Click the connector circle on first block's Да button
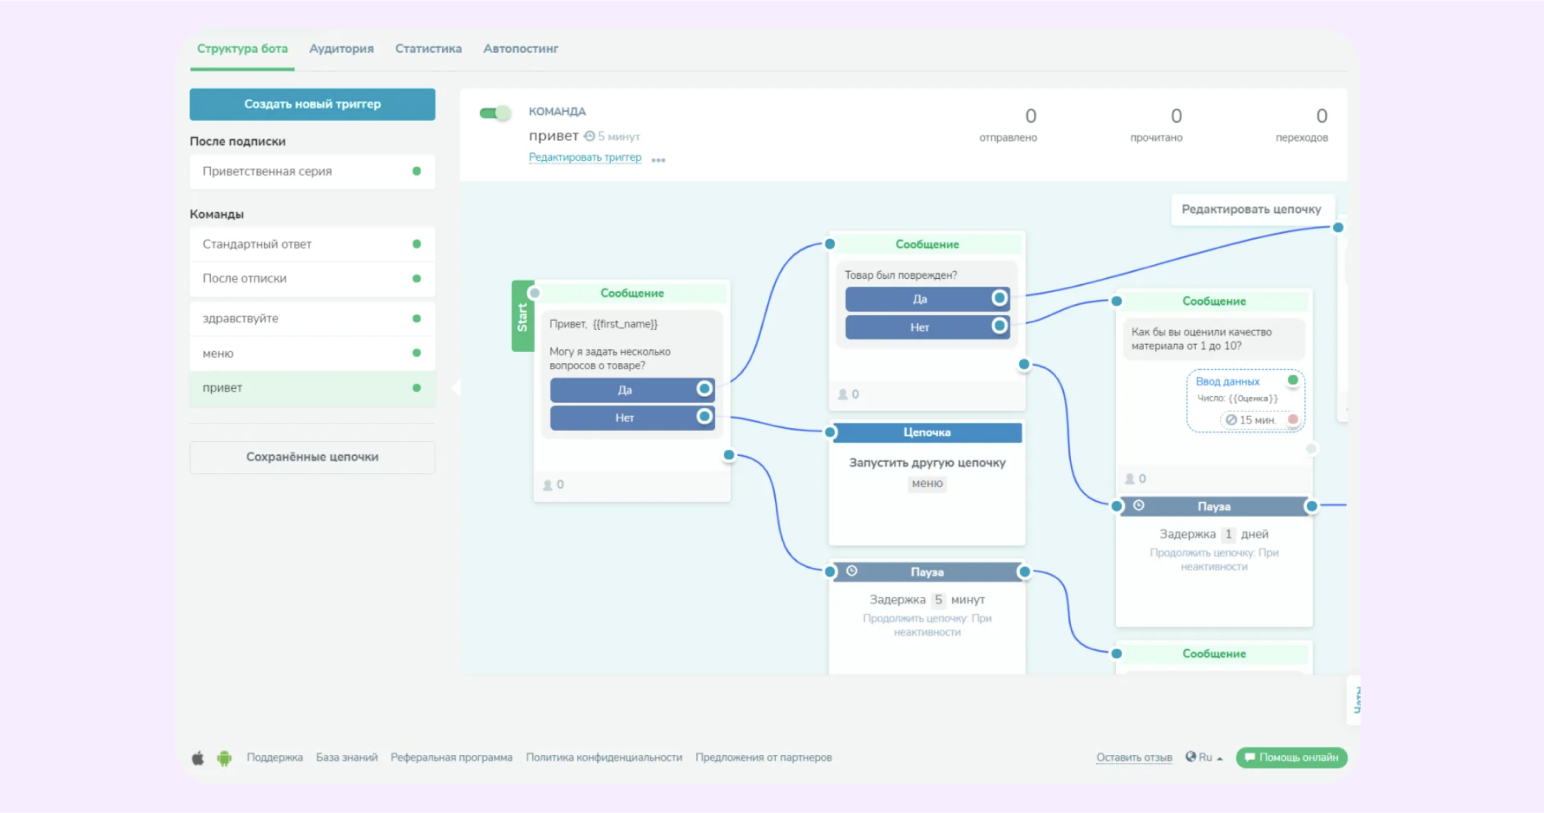This screenshot has width=1544, height=813. (704, 389)
